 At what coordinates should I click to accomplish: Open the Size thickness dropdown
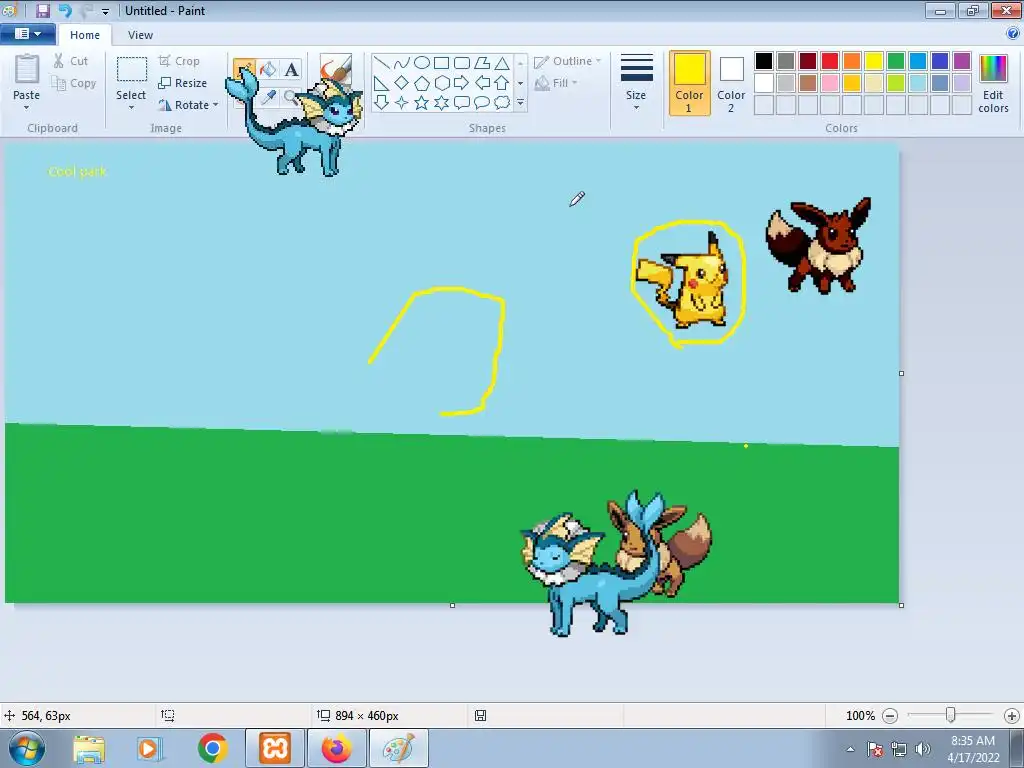tap(636, 83)
